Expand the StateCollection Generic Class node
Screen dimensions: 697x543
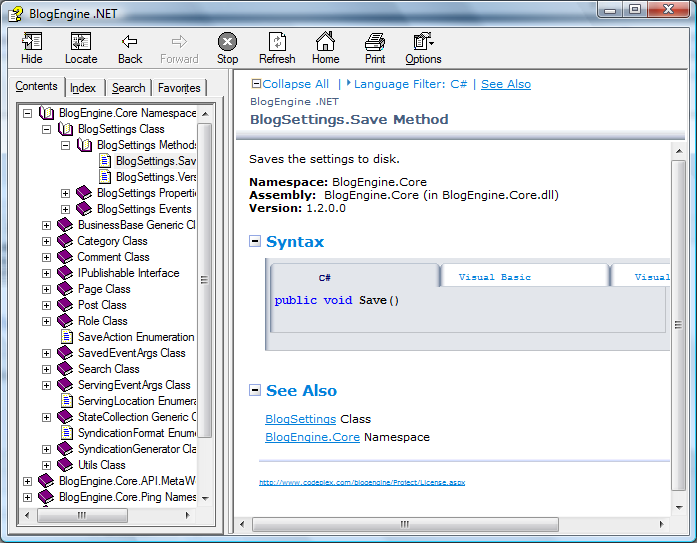[46, 417]
